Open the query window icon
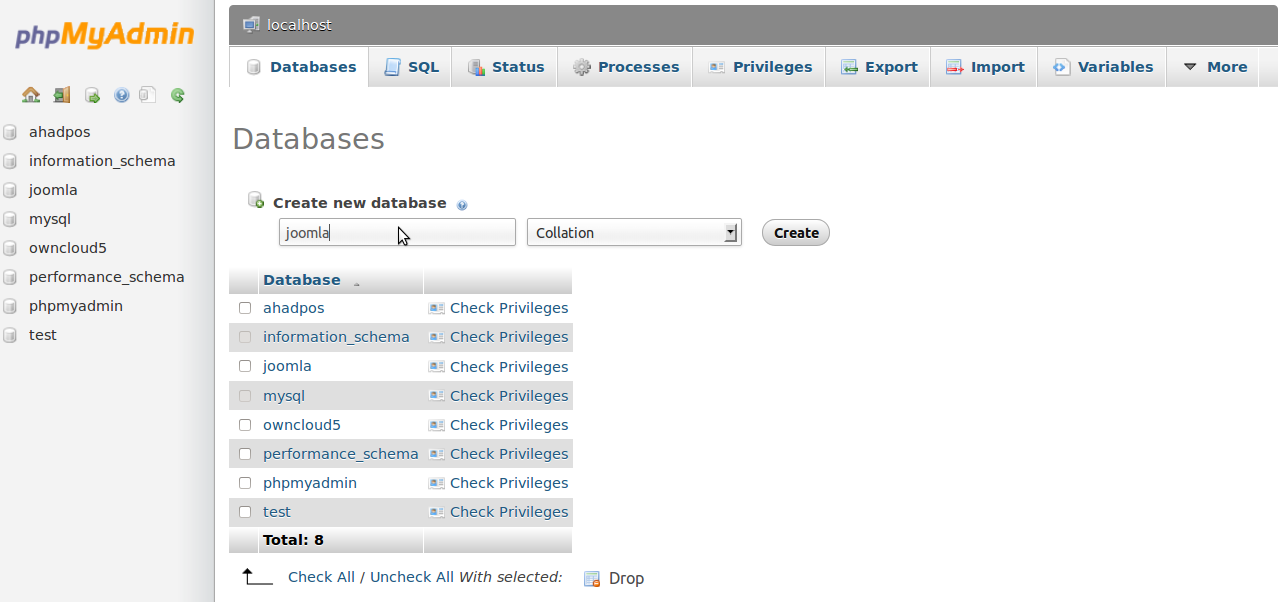1284x602 pixels. click(x=92, y=95)
